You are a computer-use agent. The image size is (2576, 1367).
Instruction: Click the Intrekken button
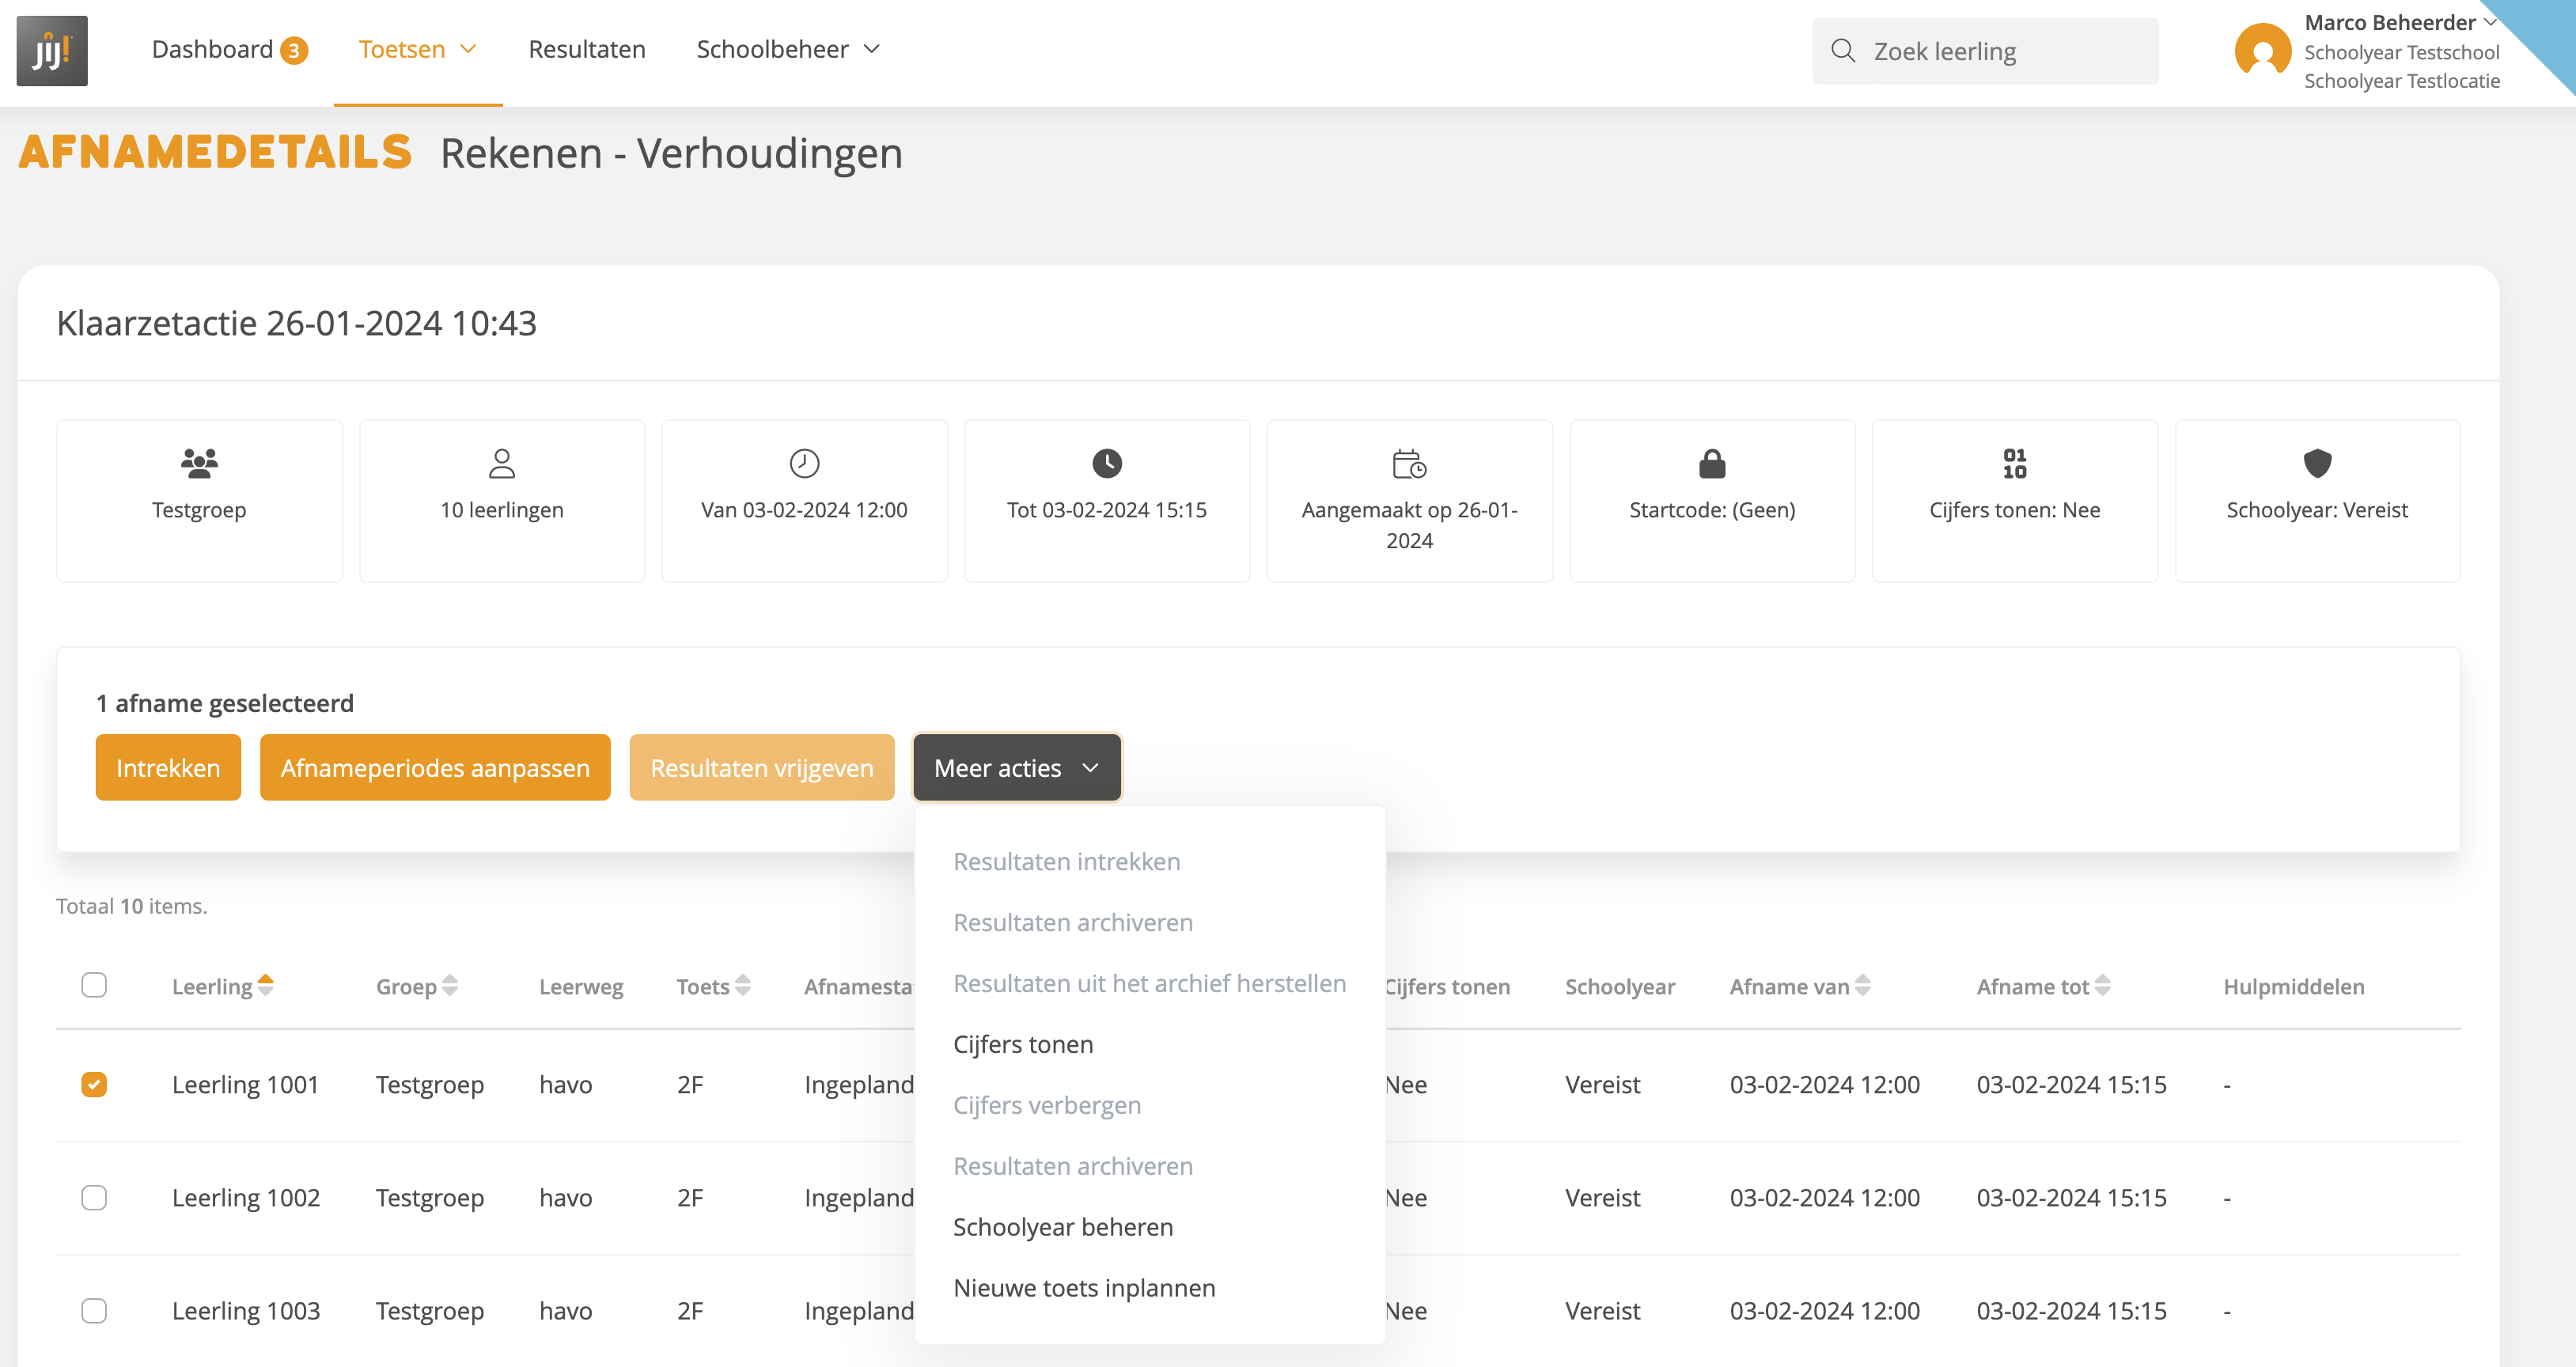[168, 767]
